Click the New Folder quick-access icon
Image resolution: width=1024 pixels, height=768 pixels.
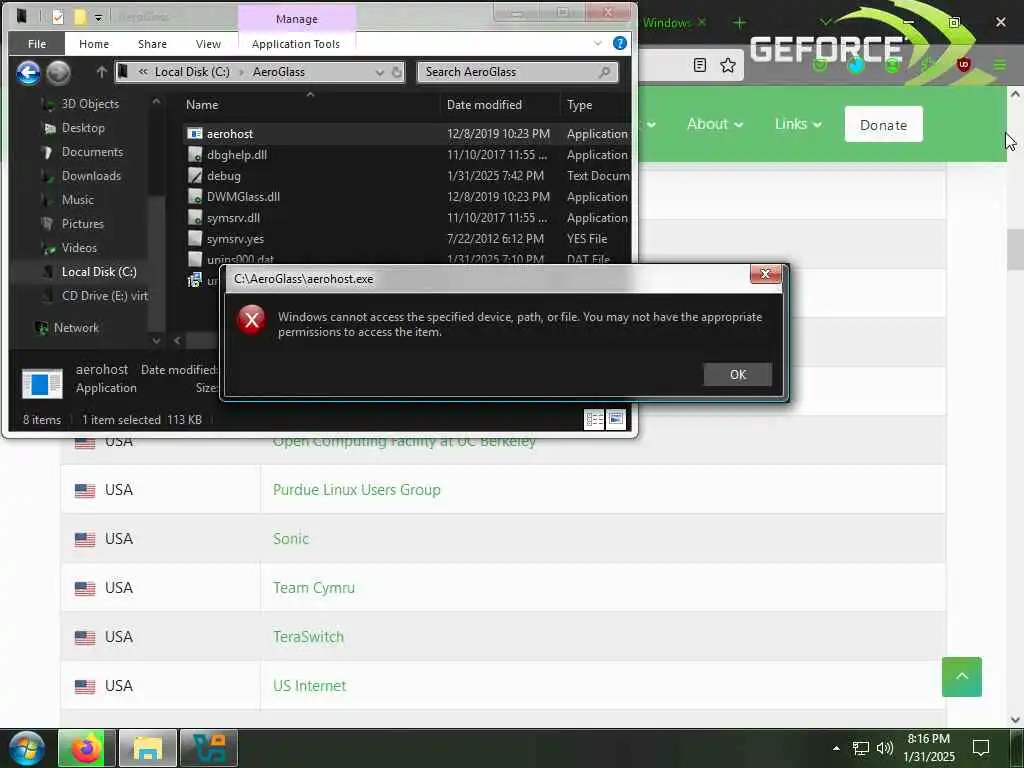pos(80,17)
